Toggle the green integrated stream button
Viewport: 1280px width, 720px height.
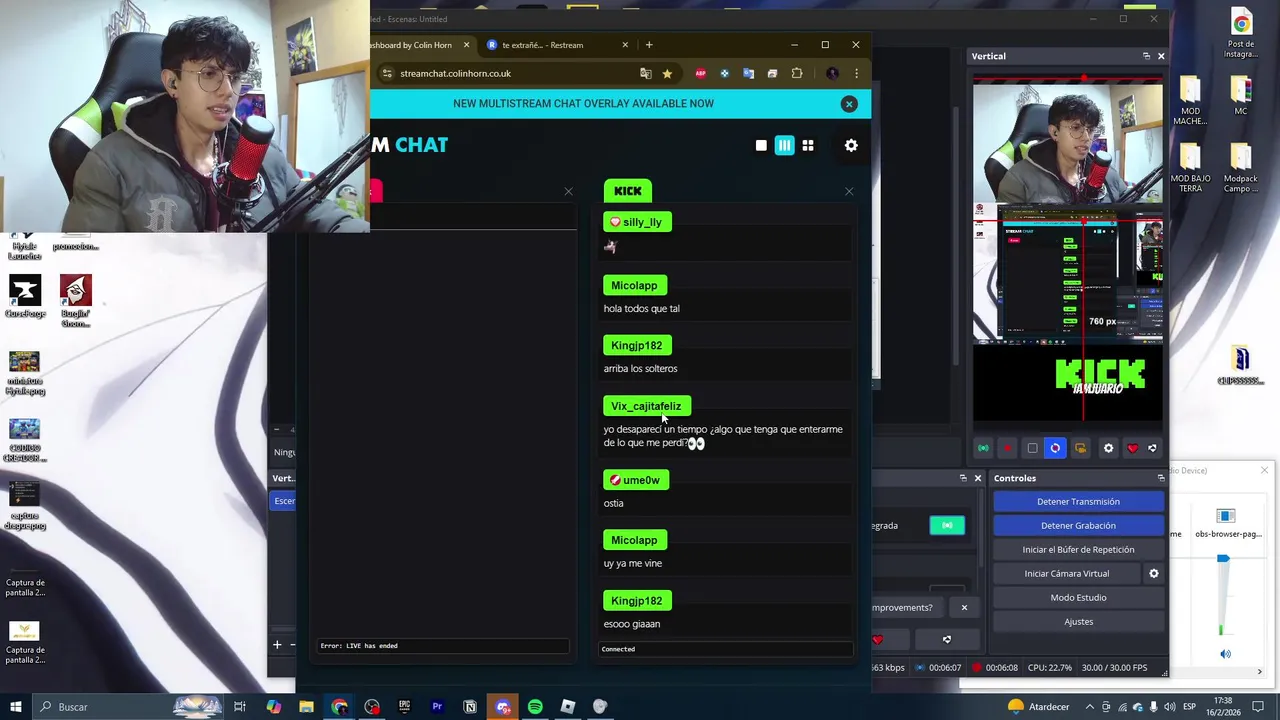[x=947, y=525]
